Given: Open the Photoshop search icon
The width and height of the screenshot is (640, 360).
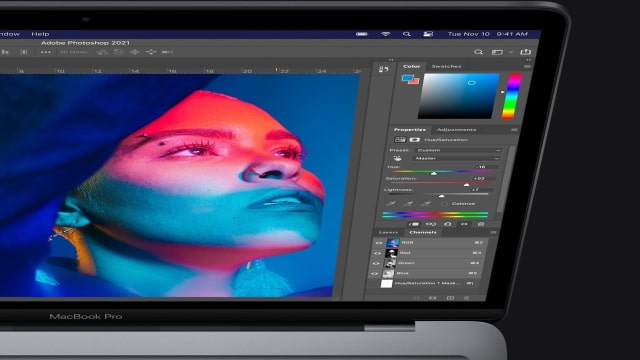Looking at the screenshot, I should 478,52.
